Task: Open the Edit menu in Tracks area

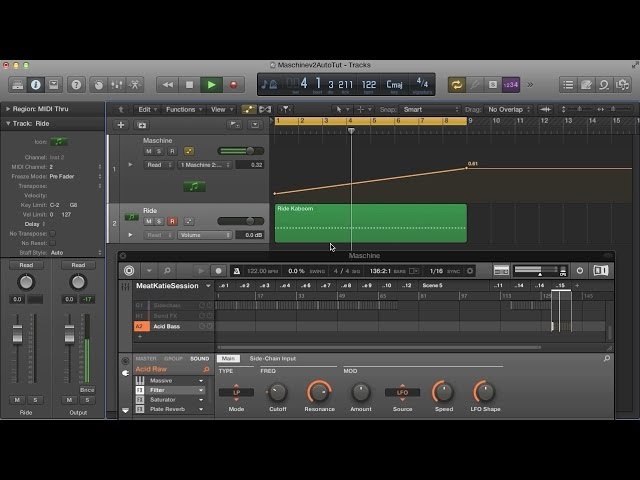Action: click(147, 109)
